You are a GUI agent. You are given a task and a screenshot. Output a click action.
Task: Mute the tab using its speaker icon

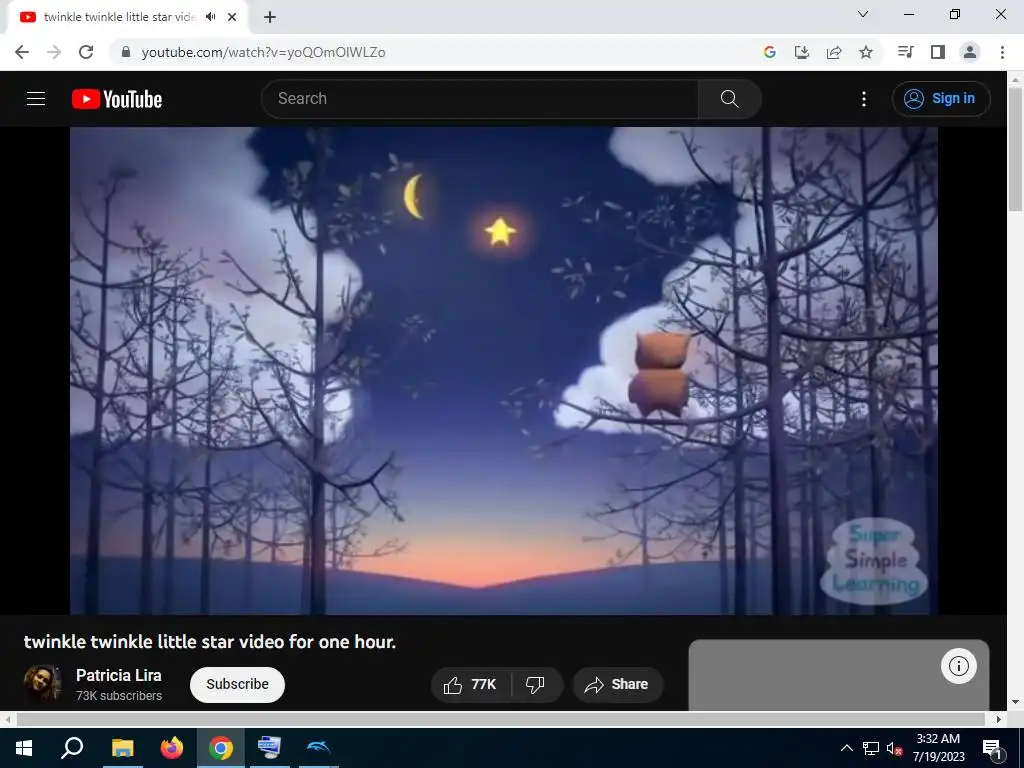210,17
